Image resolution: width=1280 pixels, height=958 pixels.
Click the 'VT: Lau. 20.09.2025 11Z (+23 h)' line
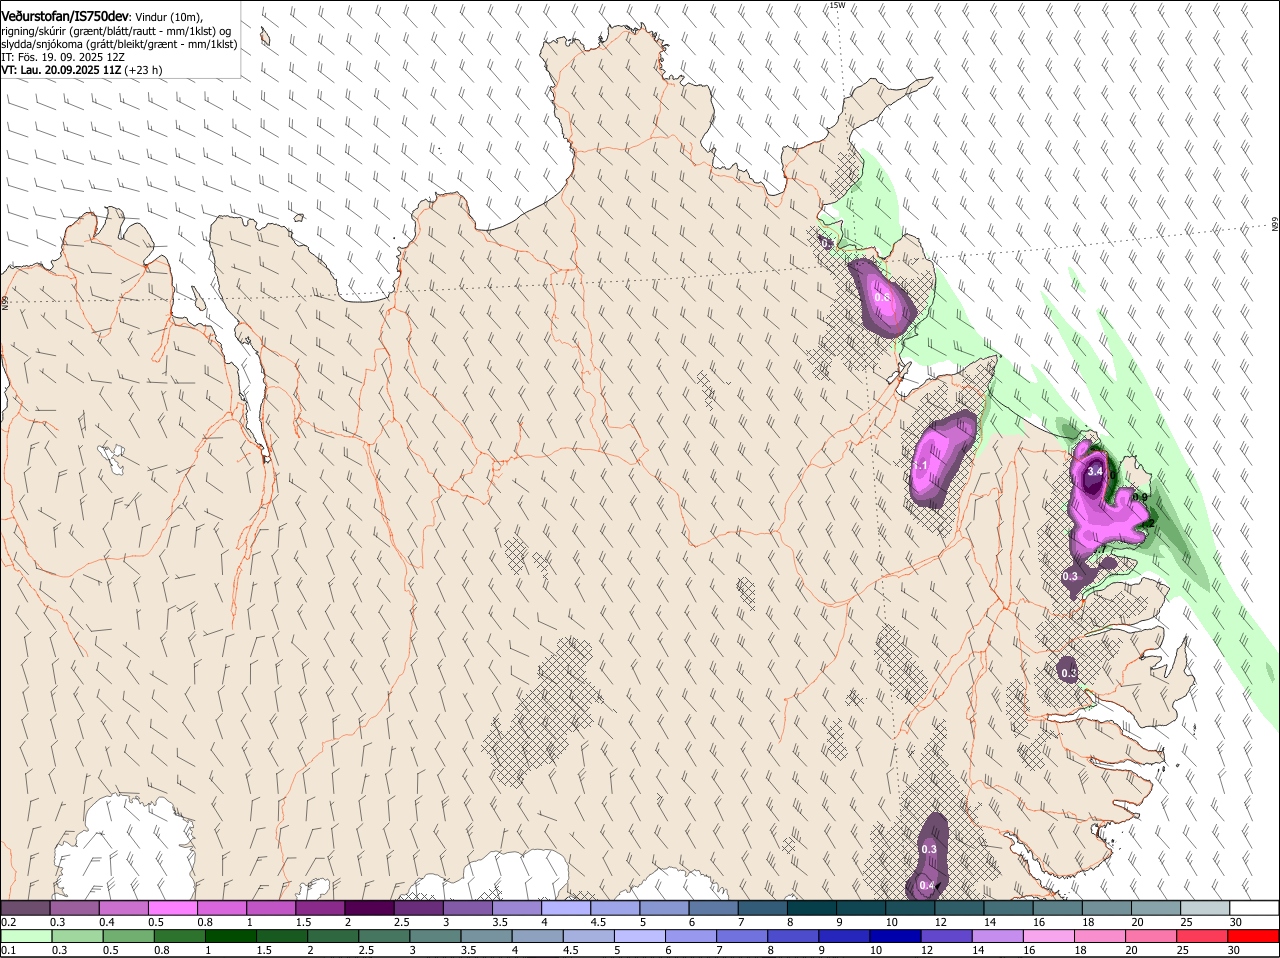point(82,70)
